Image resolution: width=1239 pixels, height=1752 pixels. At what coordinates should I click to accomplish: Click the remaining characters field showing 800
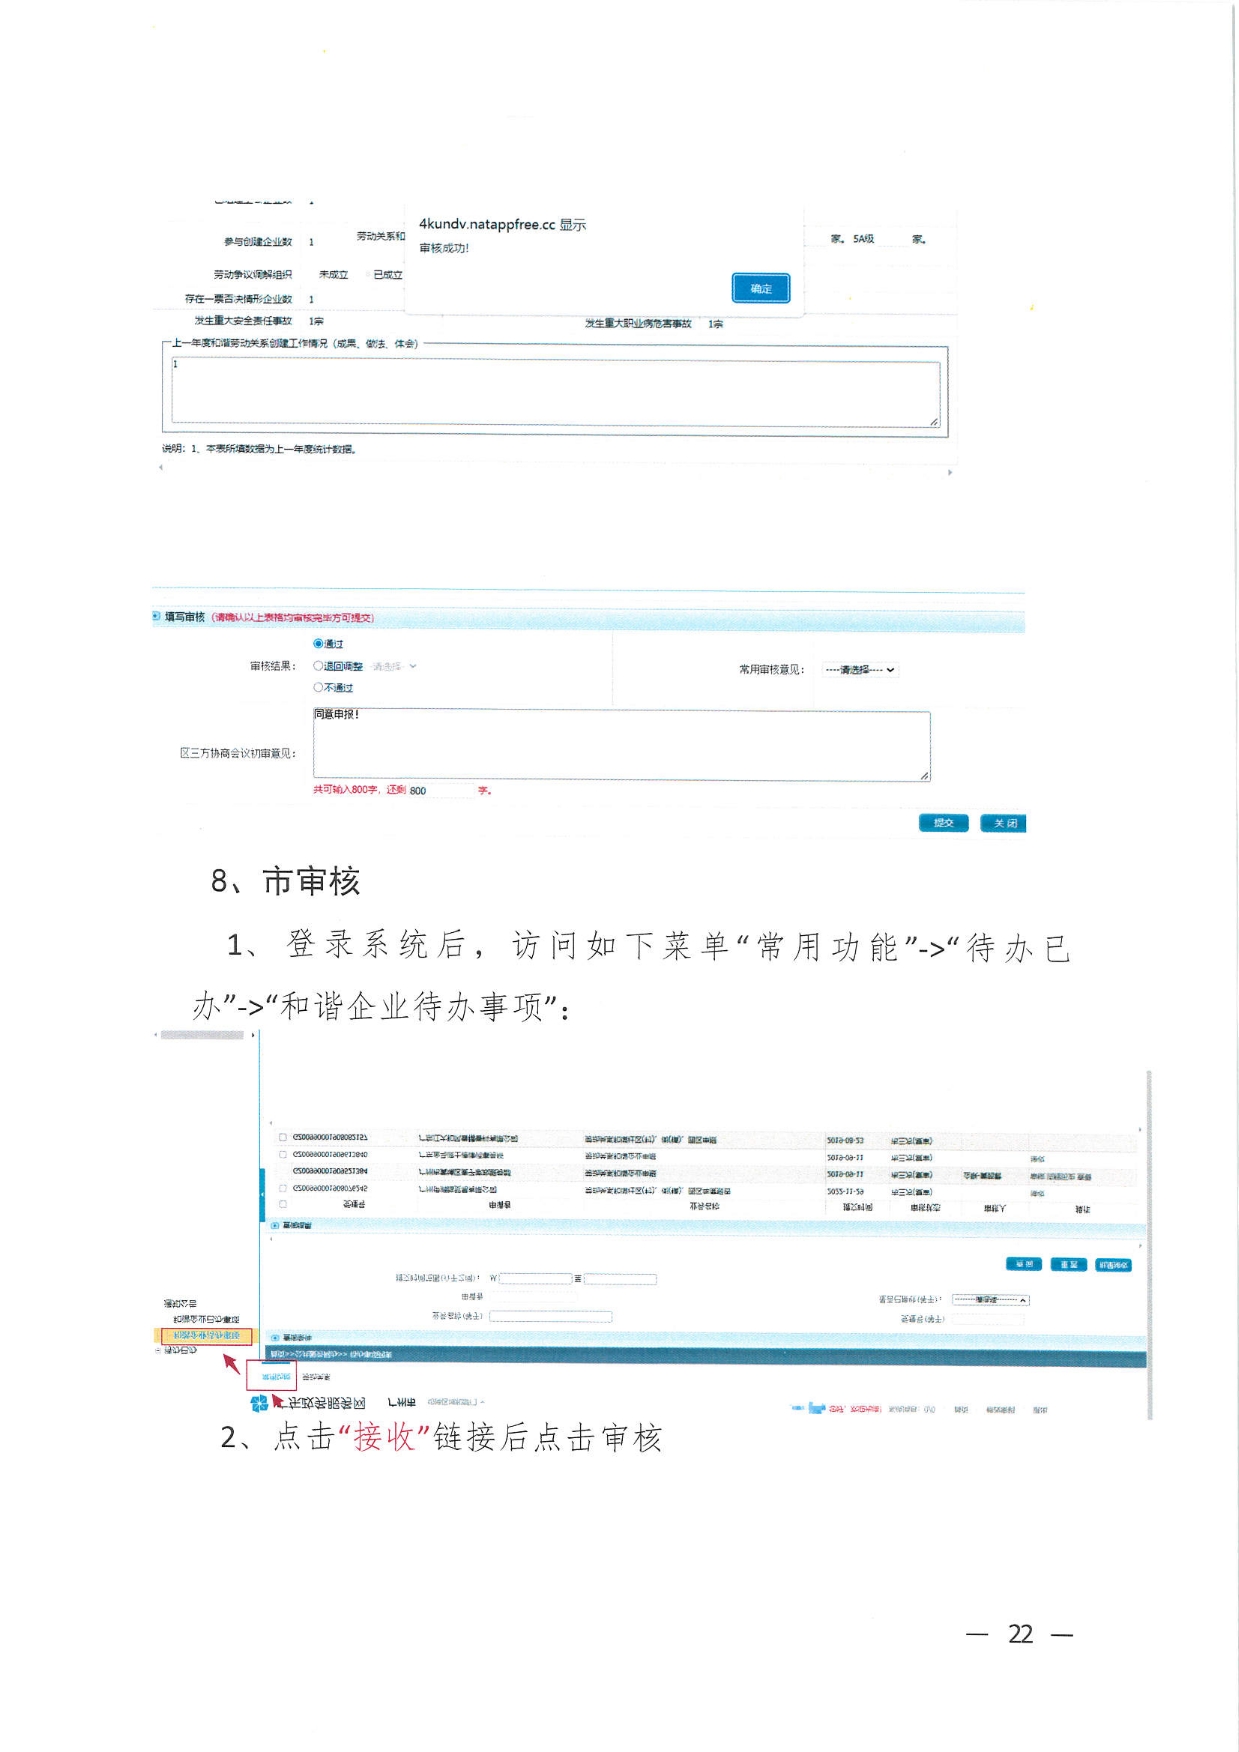[x=439, y=790]
